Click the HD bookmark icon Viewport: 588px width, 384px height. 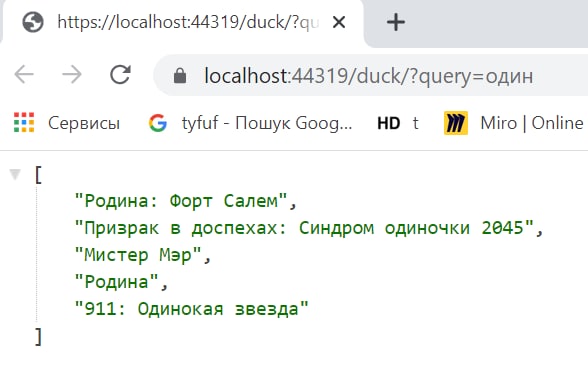[388, 123]
